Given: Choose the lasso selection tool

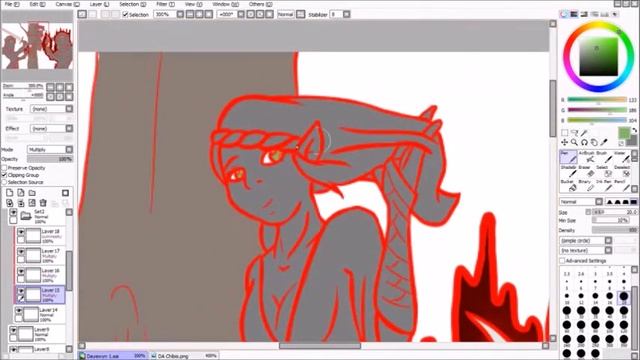Looking at the screenshot, I should 574,133.
